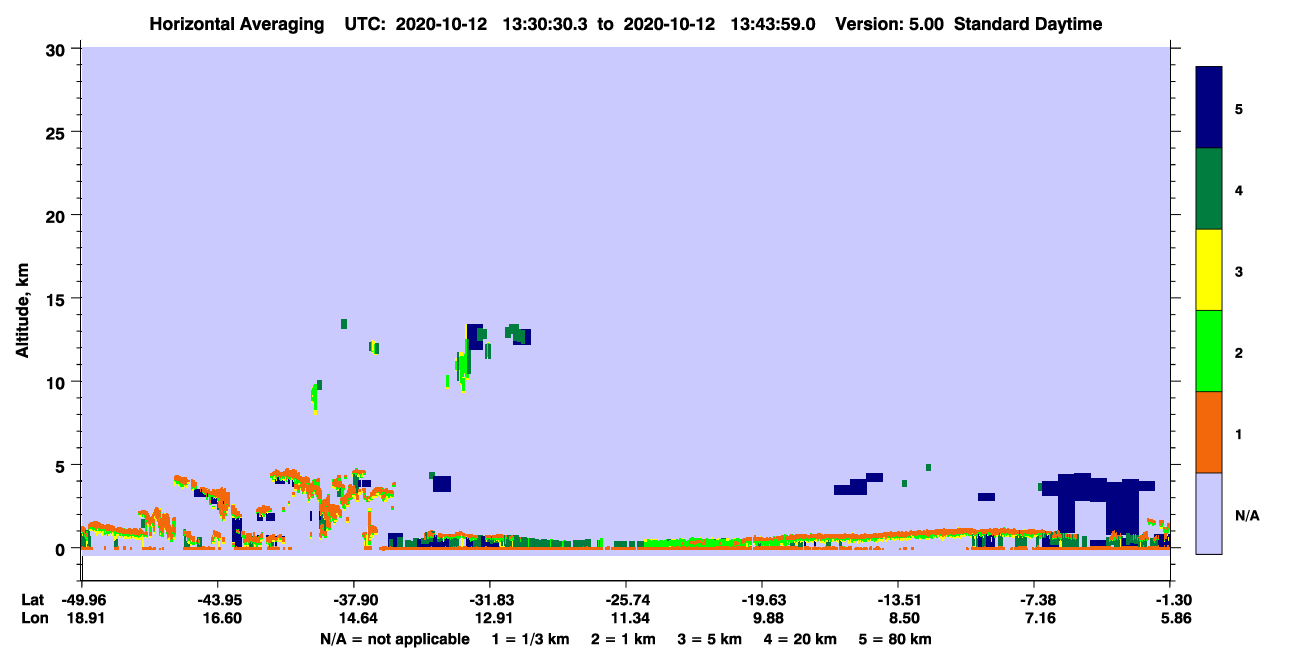Click legend text '3 = 5 km'

pyautogui.click(x=711, y=639)
